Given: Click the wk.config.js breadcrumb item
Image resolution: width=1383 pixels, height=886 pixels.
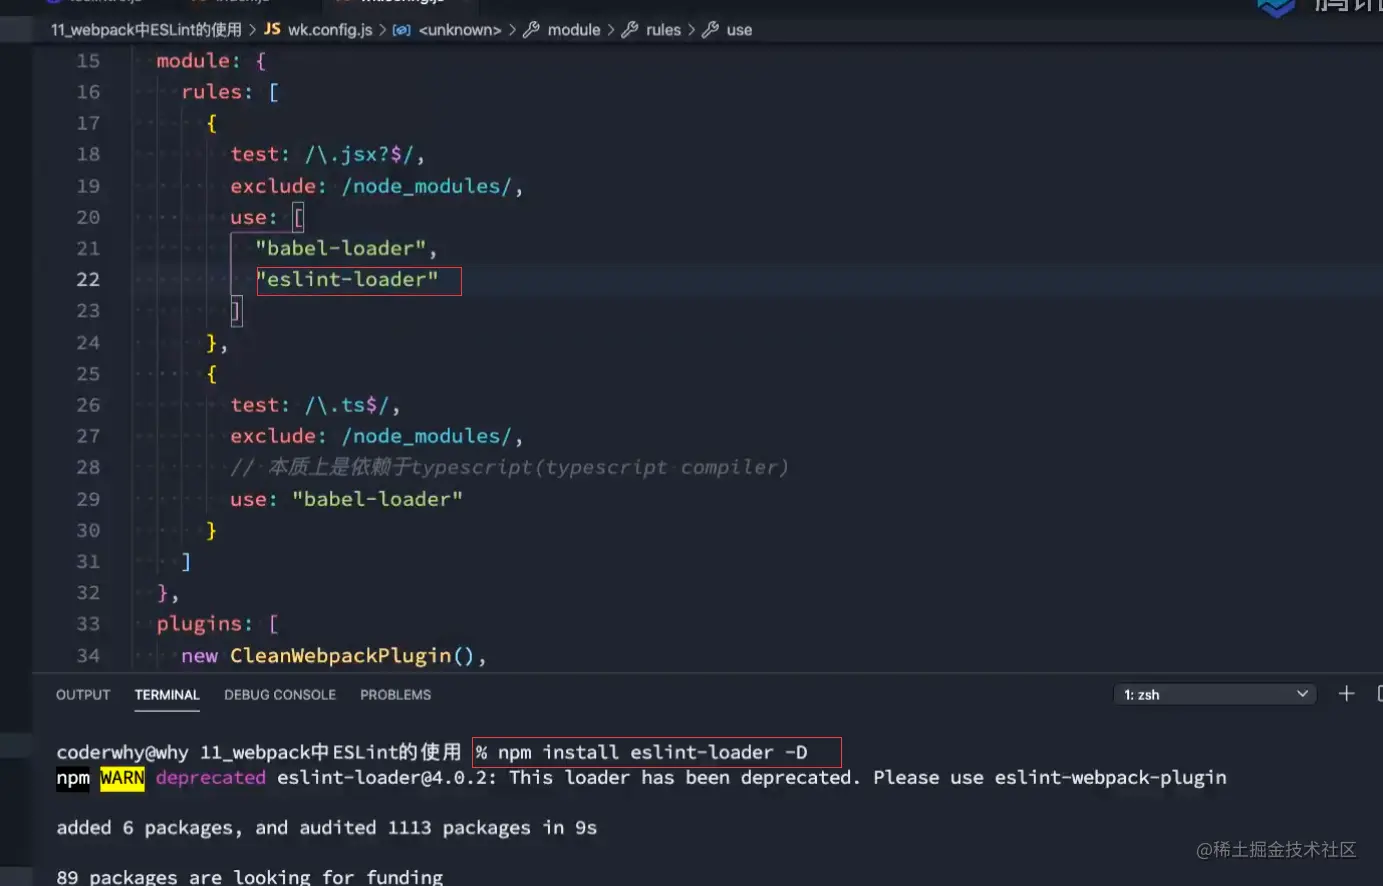Looking at the screenshot, I should pyautogui.click(x=330, y=30).
